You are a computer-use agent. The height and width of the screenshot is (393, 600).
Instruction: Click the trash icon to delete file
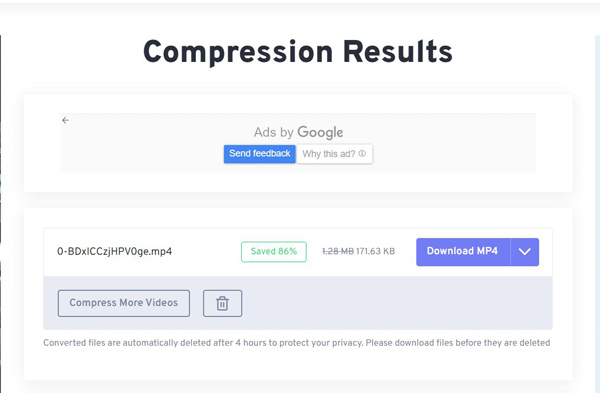click(x=222, y=303)
